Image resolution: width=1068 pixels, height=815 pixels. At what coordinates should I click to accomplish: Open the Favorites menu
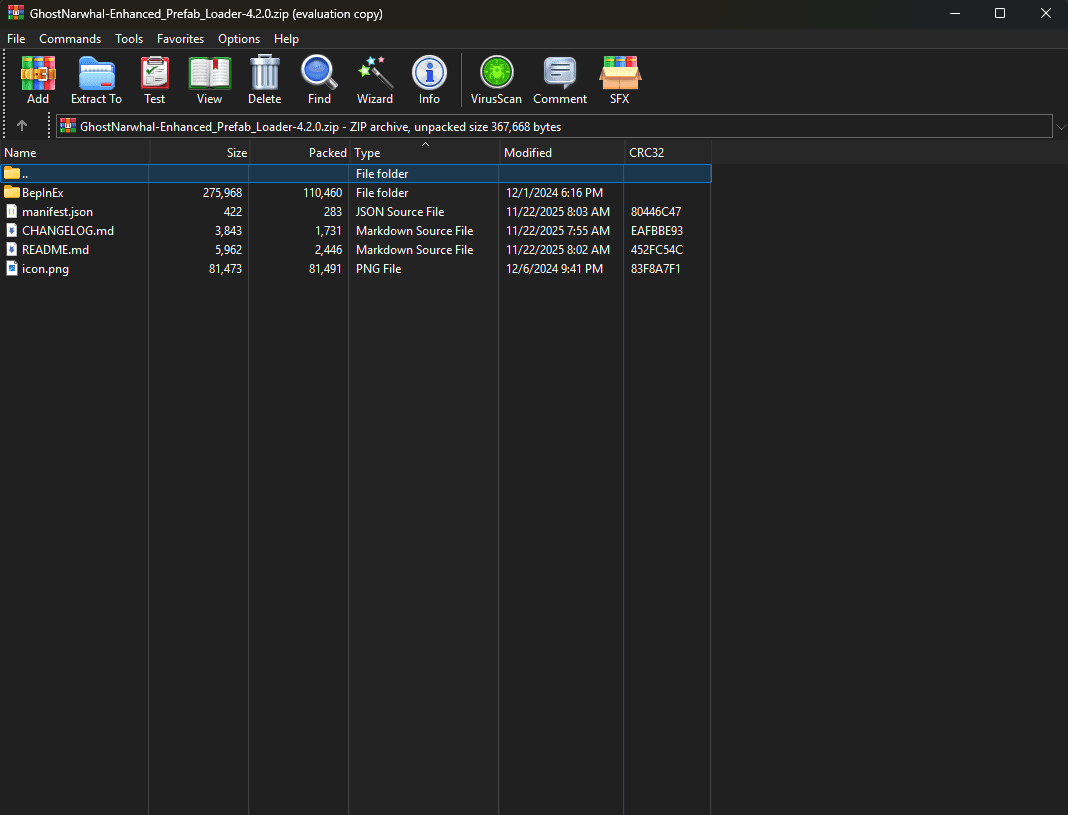click(180, 39)
